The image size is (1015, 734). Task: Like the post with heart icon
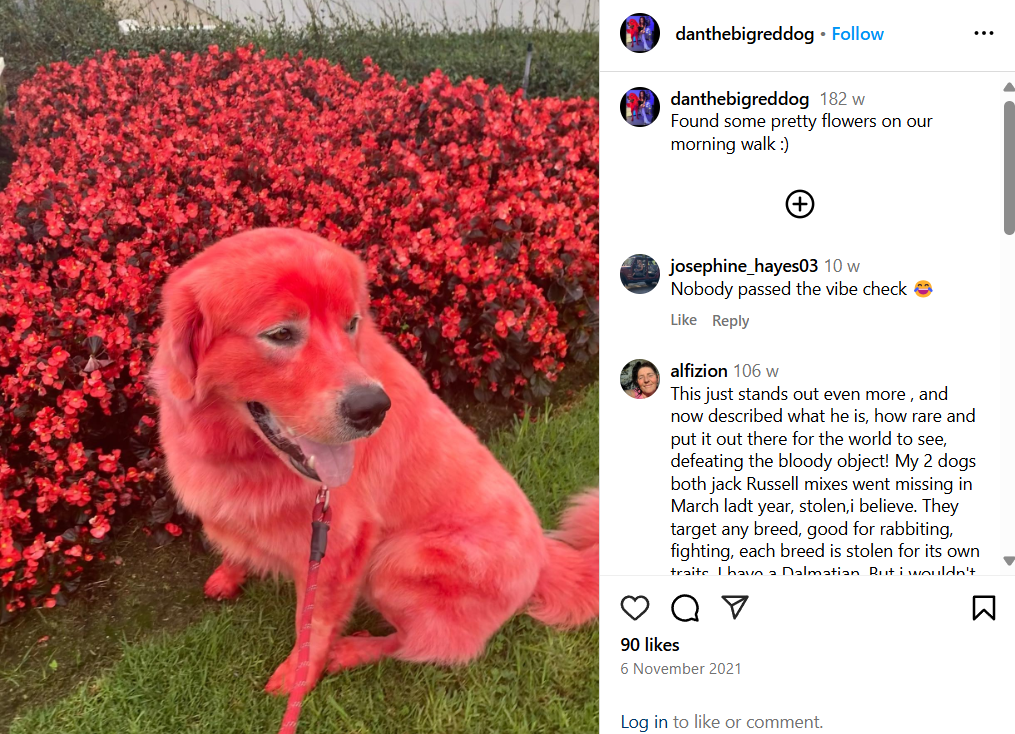click(x=634, y=608)
